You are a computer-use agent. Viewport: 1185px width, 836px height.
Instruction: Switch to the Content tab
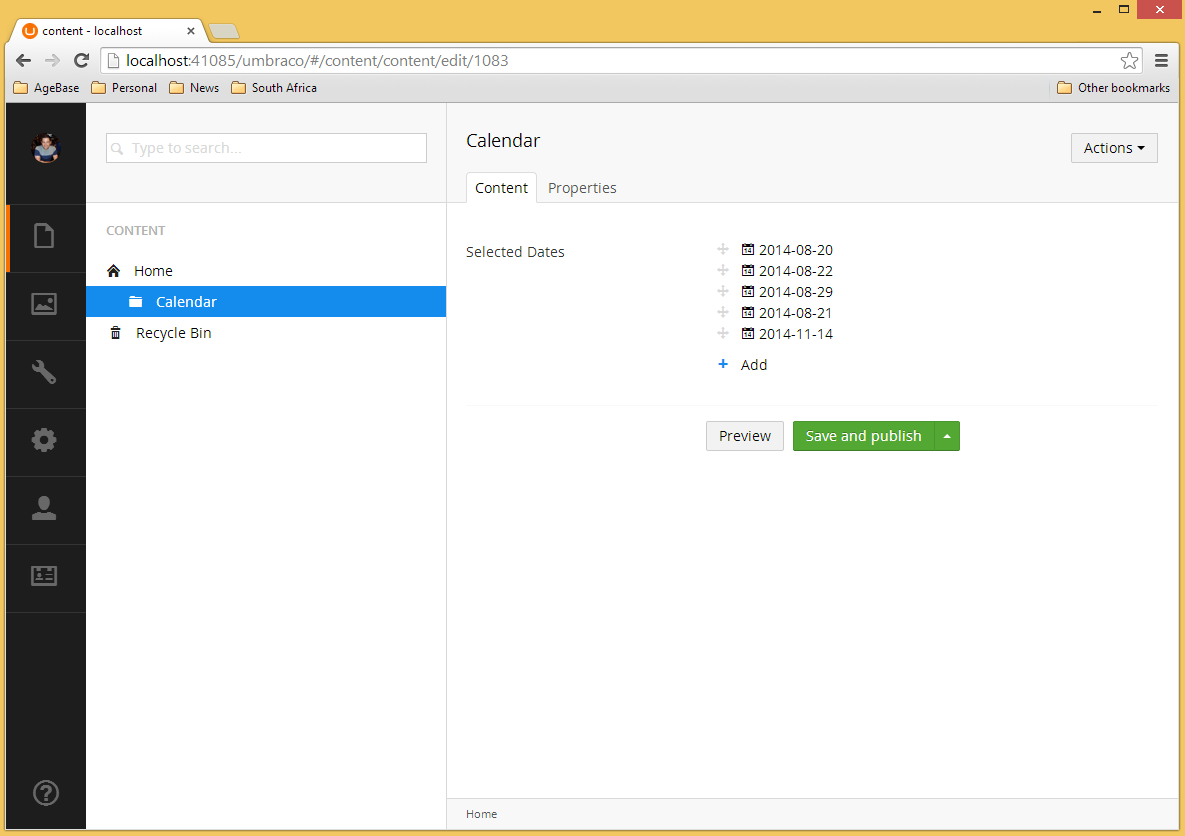pyautogui.click(x=502, y=187)
